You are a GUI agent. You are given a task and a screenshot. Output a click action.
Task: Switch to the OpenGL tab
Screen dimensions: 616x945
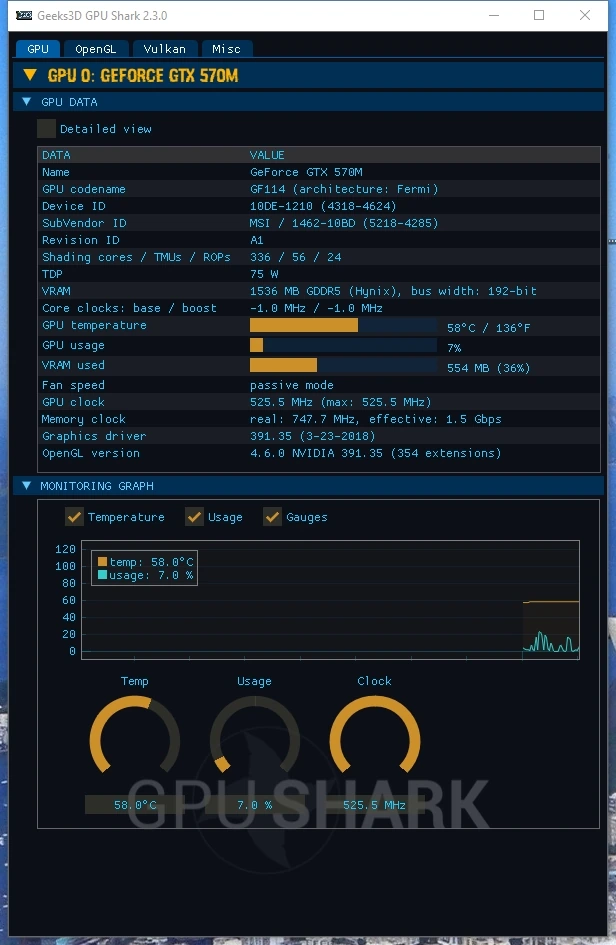tap(95, 49)
